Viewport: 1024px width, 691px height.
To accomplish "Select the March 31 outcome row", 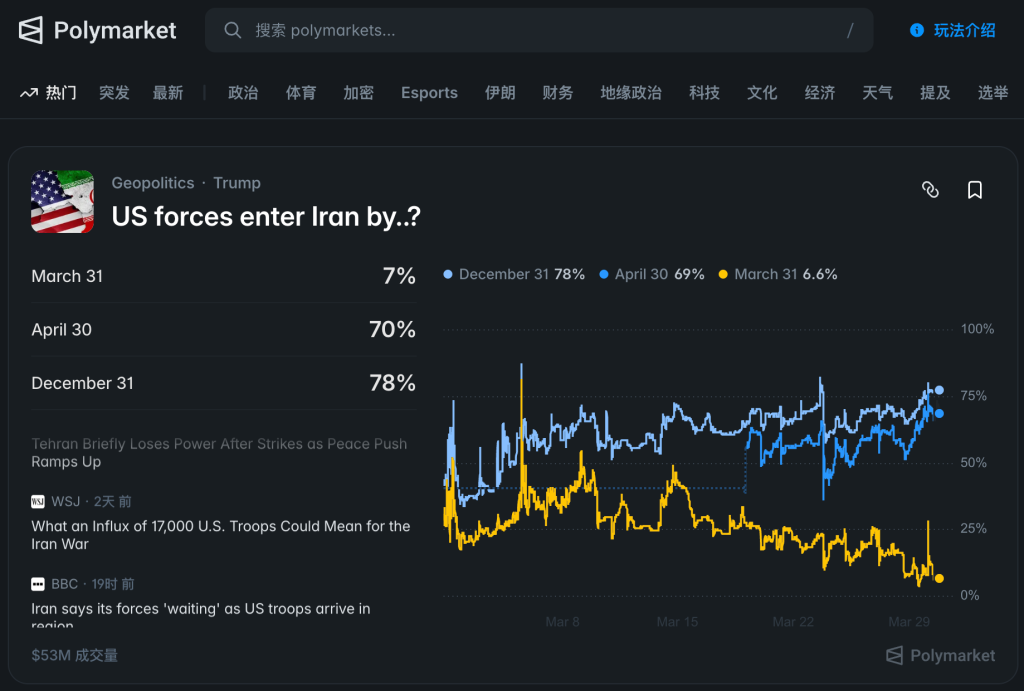I will (223, 276).
